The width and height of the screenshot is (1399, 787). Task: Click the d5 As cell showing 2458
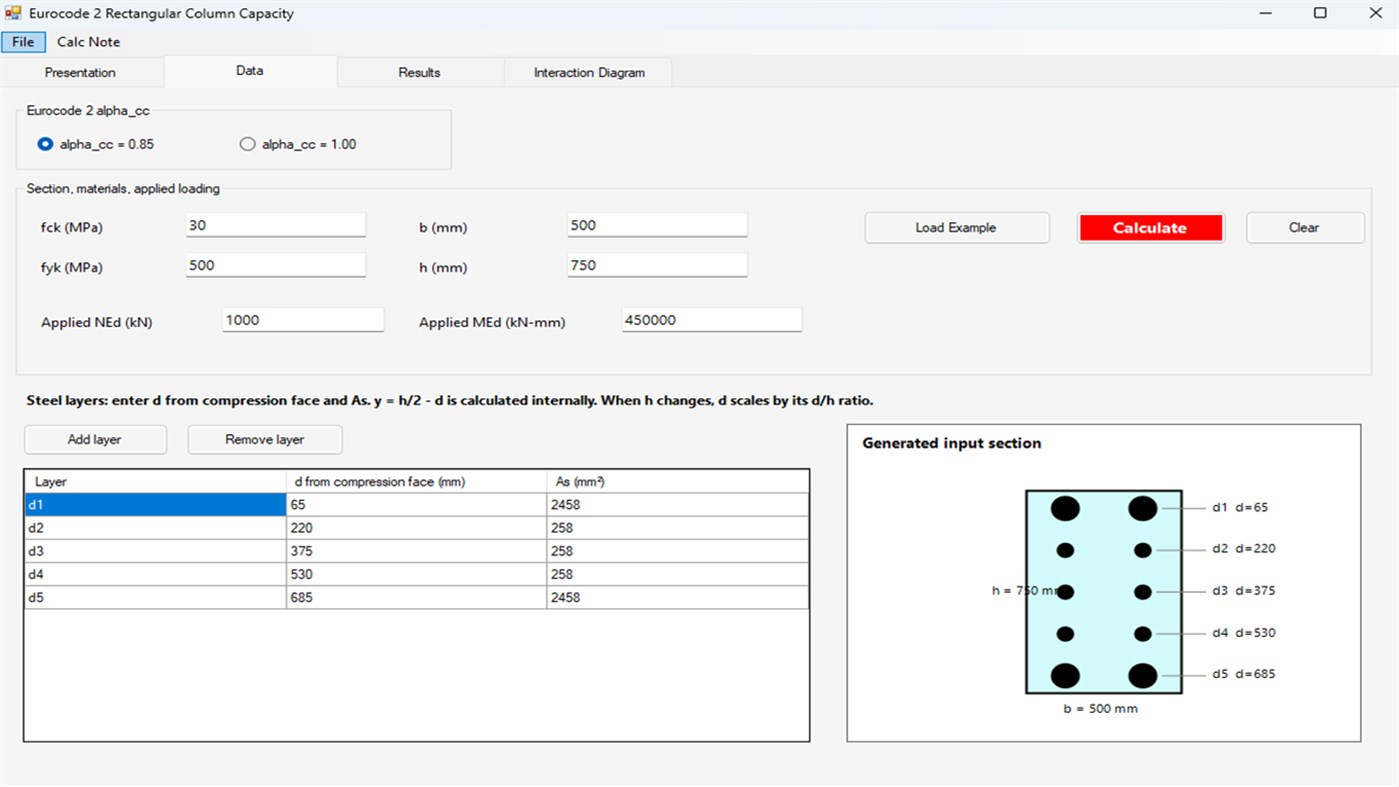677,597
